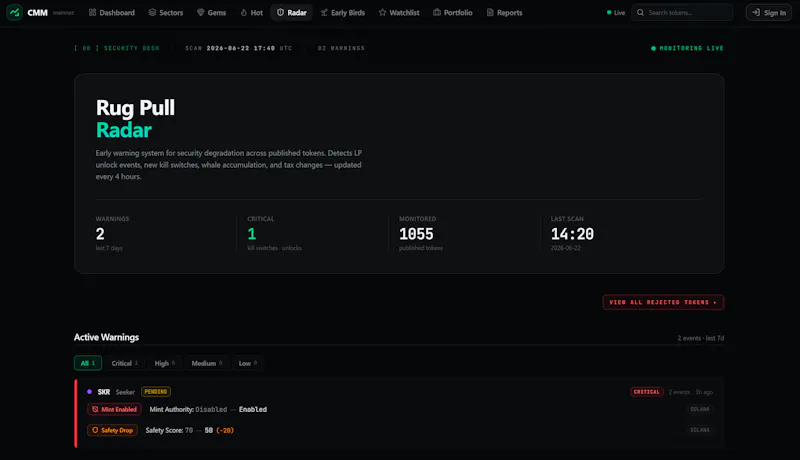Click the Watchlist star icon
Image resolution: width=800 pixels, height=460 pixels.
tap(382, 12)
